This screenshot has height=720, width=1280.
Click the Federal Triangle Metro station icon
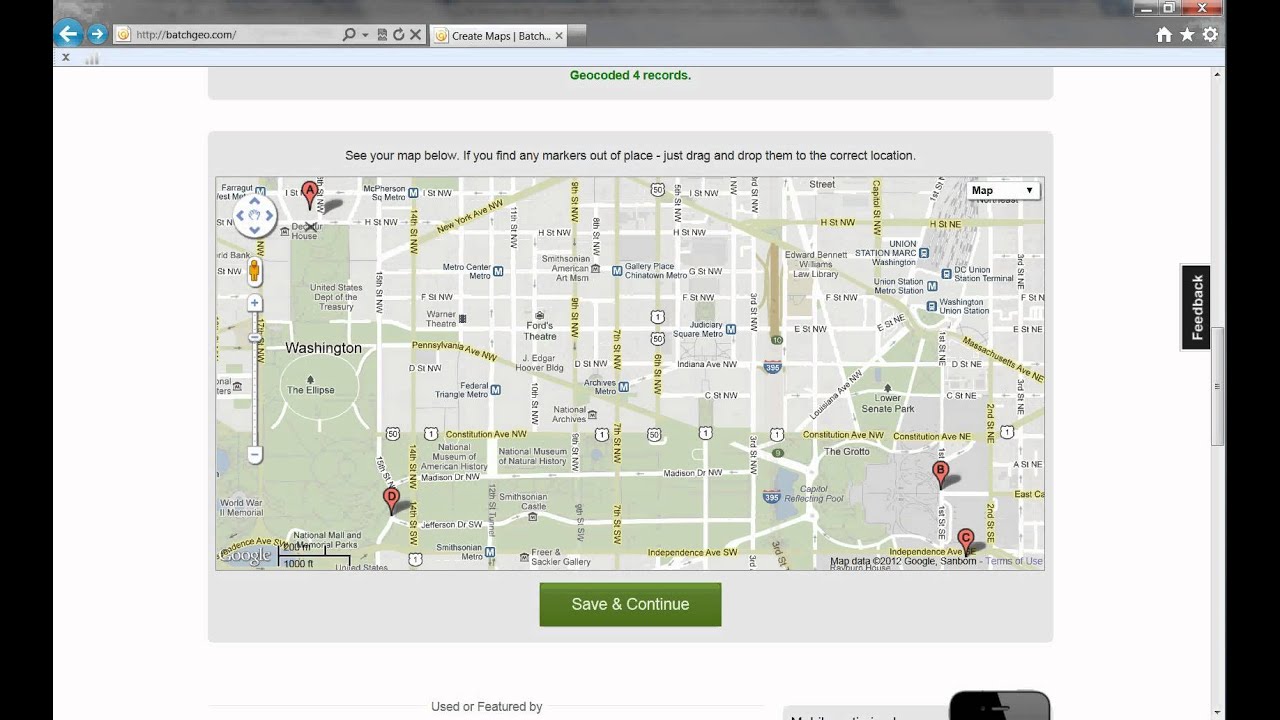pyautogui.click(x=495, y=392)
